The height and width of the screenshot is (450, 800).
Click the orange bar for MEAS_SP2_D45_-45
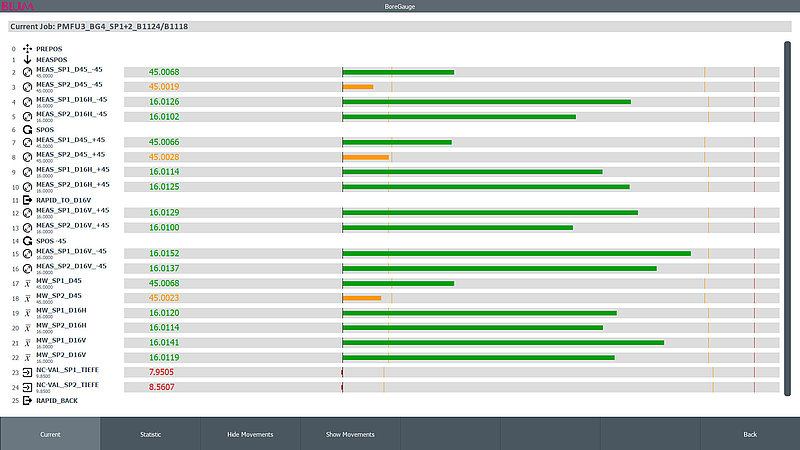coord(358,87)
